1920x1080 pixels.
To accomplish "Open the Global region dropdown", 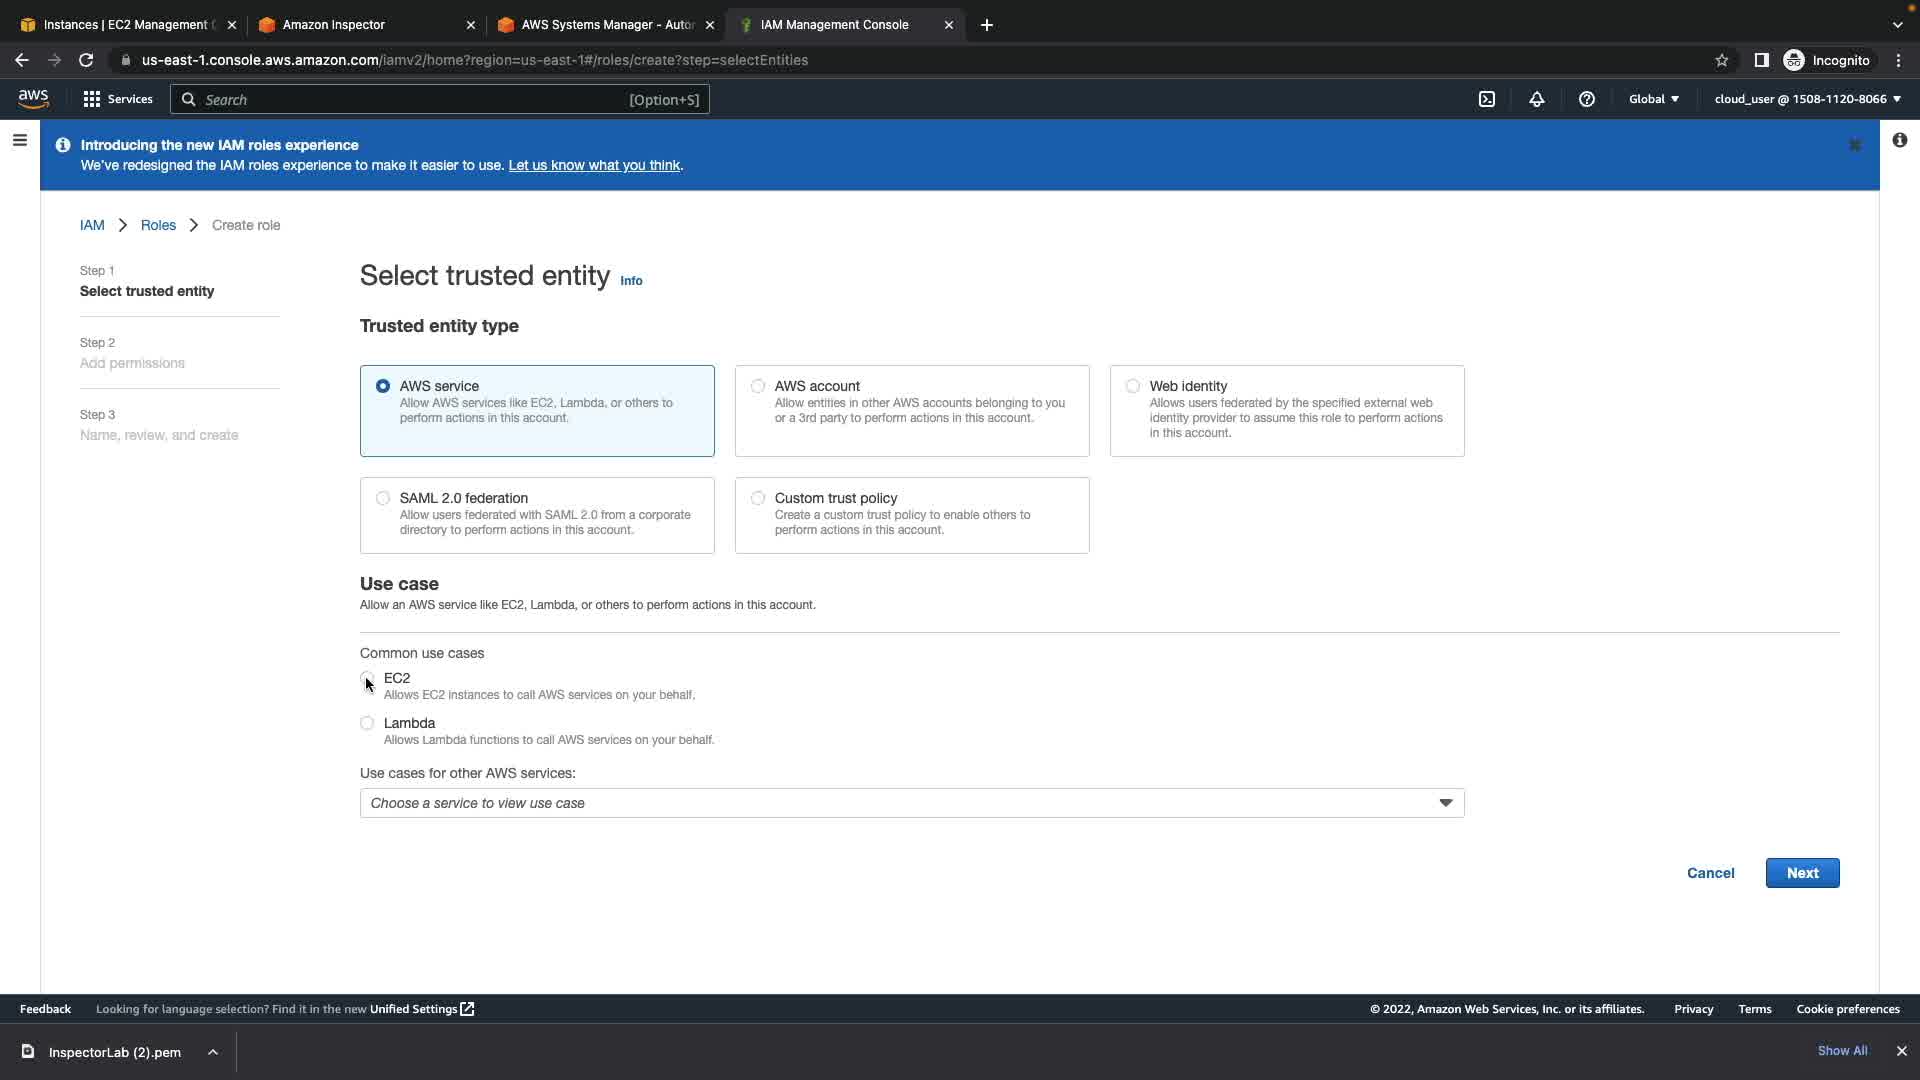I will point(1654,99).
